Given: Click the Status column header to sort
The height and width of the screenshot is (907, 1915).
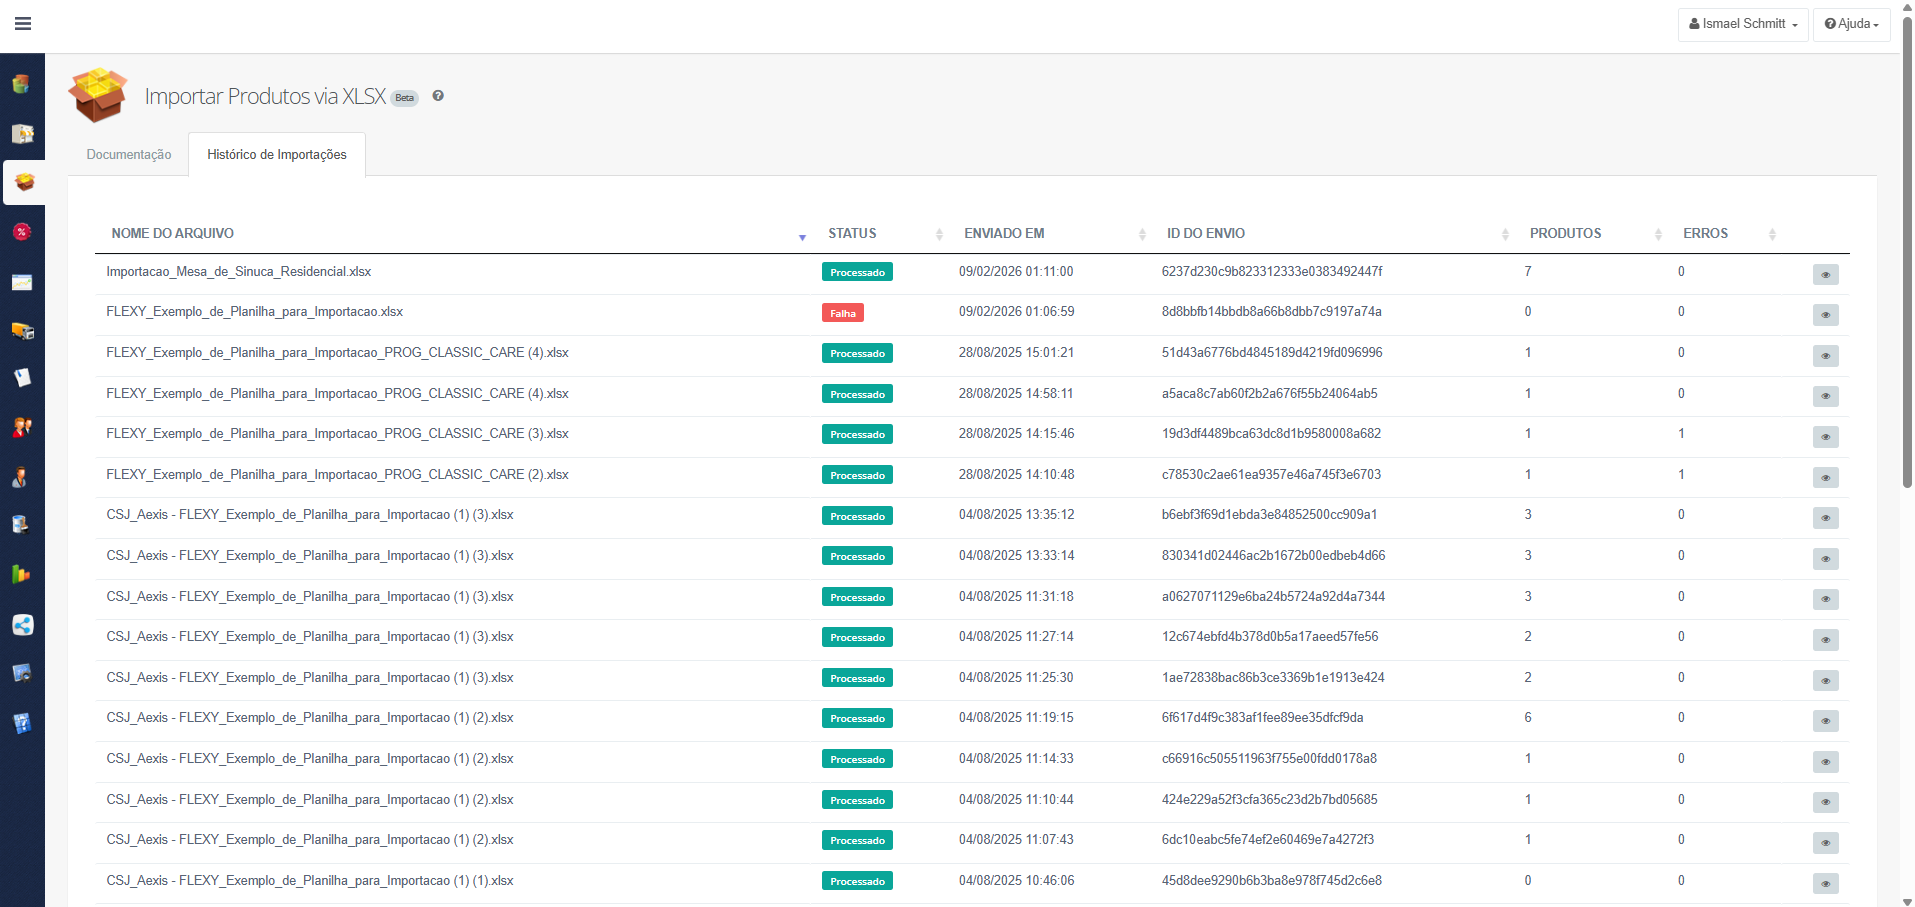Looking at the screenshot, I should click(852, 234).
